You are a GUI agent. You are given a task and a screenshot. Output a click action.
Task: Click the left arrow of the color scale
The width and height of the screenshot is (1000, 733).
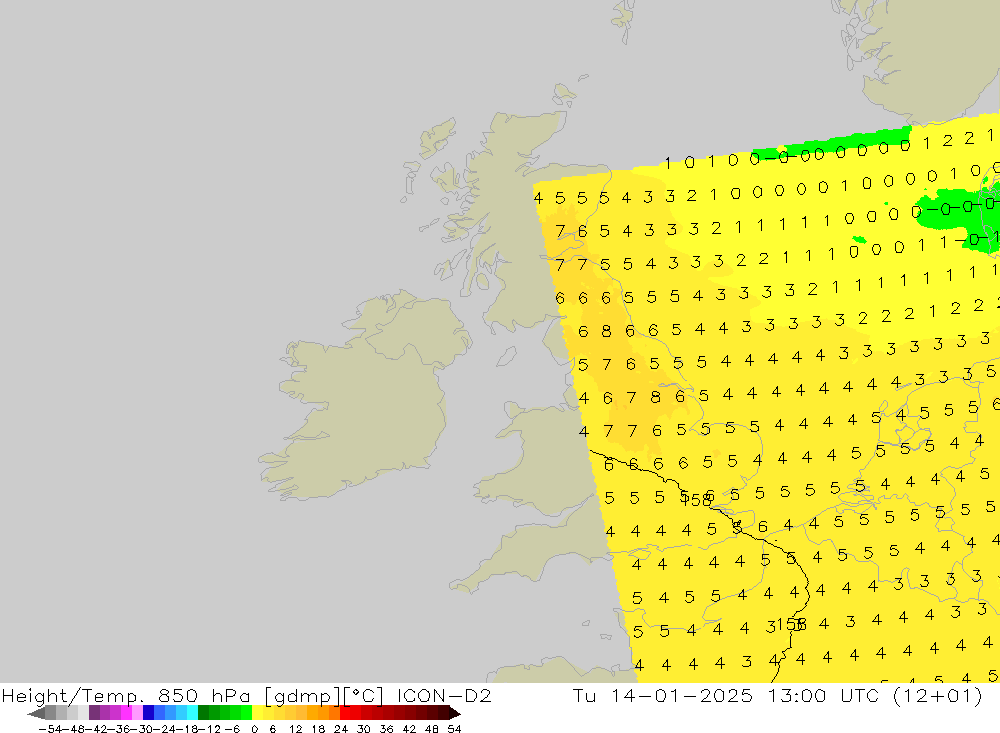click(36, 713)
